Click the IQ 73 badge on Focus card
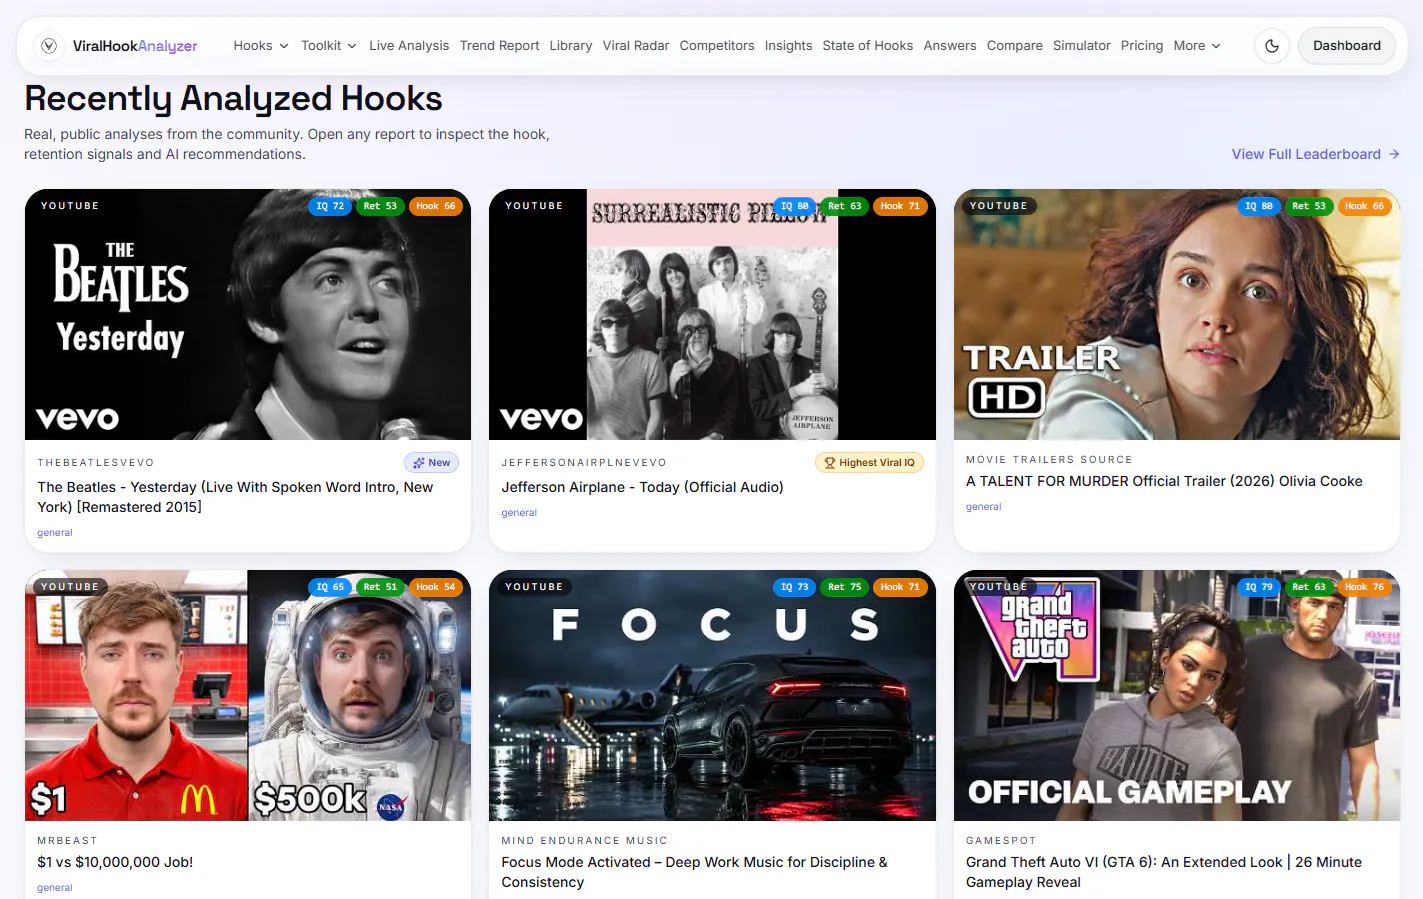This screenshot has height=899, width=1423. (794, 587)
